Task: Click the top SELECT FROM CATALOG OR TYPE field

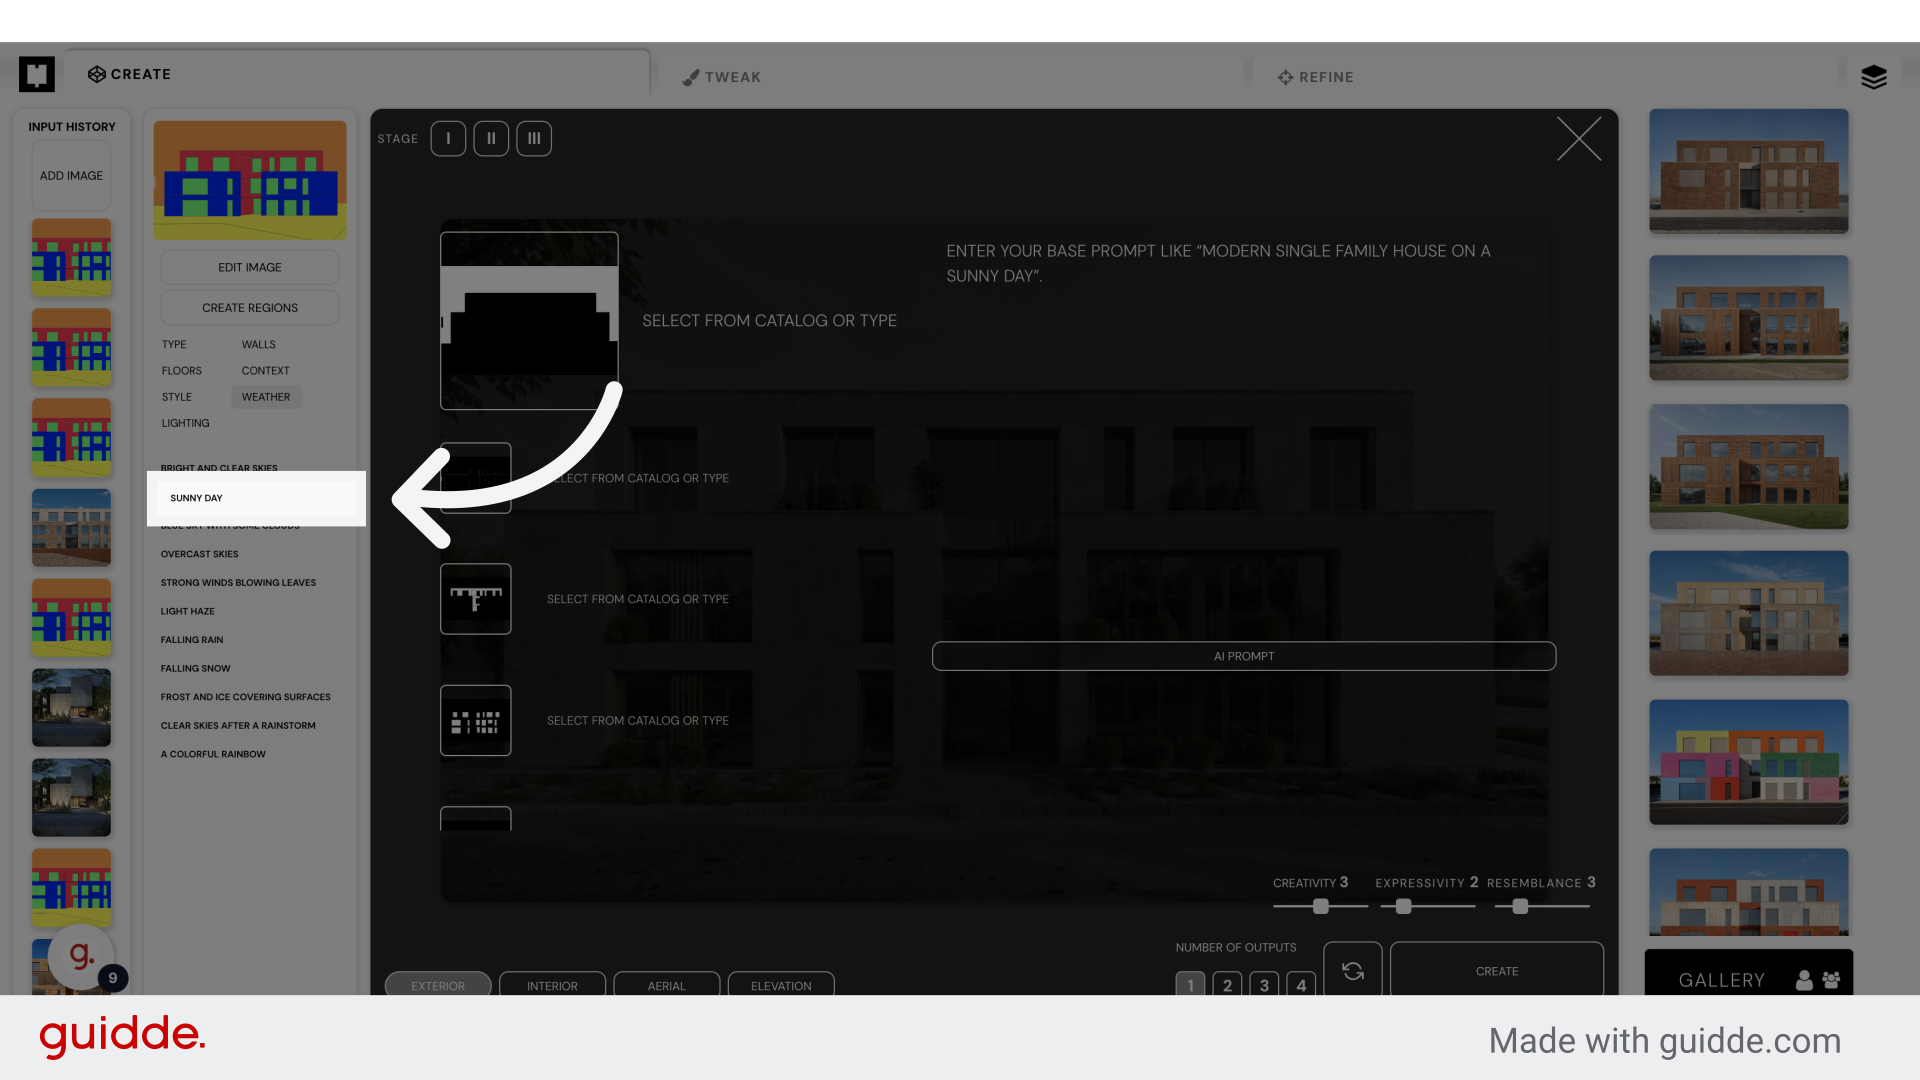Action: pos(769,321)
